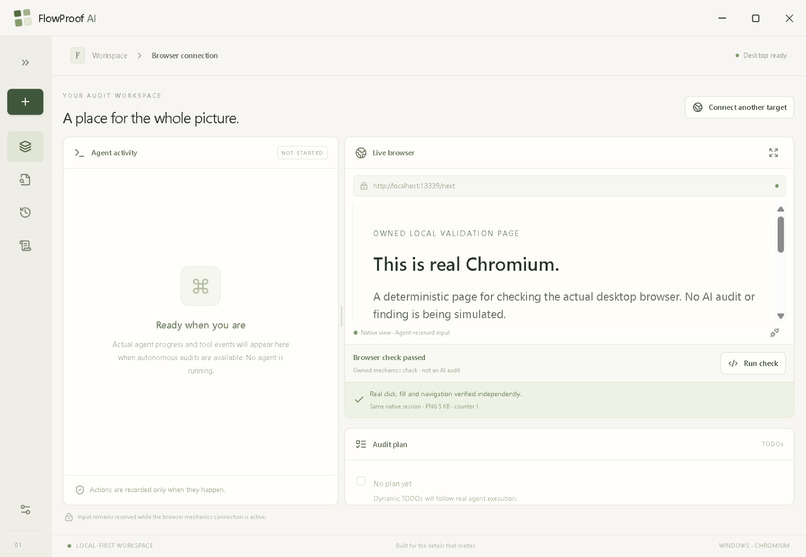Expand live browser to fullscreen
The image size is (806, 557).
[x=773, y=153]
